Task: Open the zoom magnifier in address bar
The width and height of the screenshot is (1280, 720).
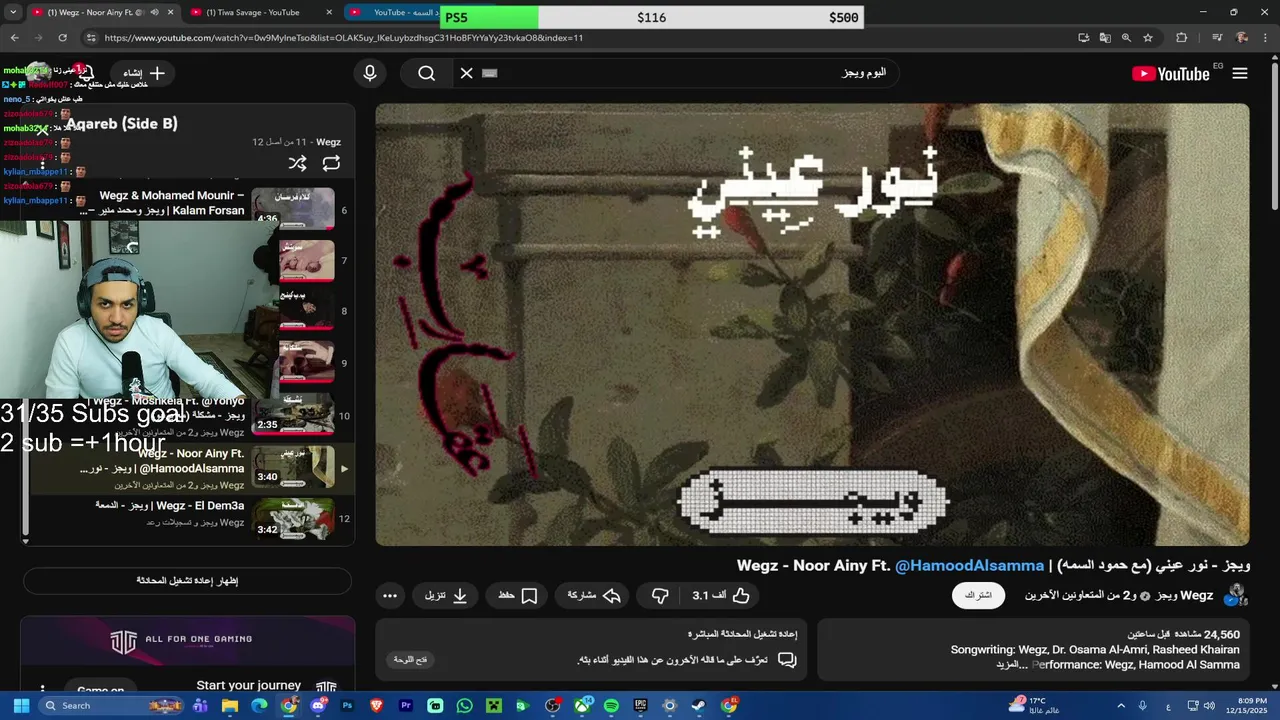Action: pyautogui.click(x=1126, y=38)
